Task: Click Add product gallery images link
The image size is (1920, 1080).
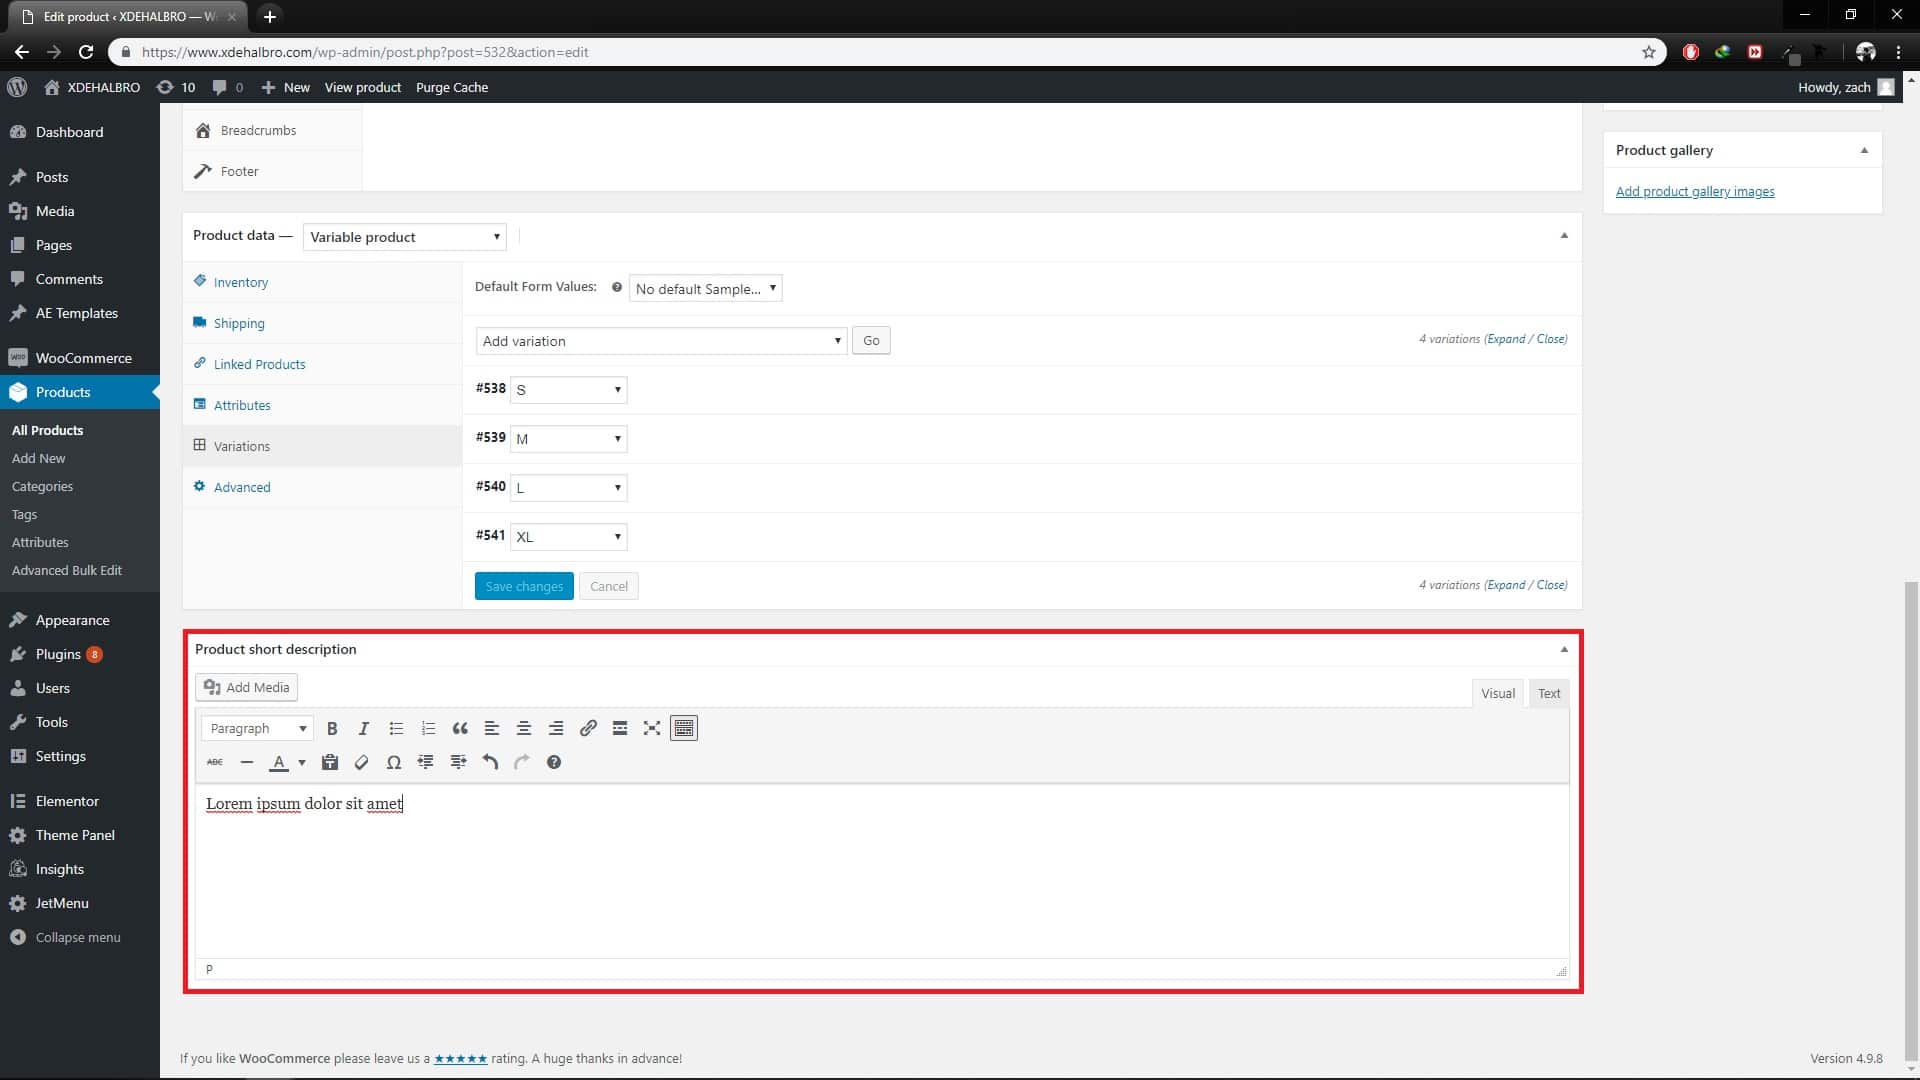Action: (x=1695, y=191)
